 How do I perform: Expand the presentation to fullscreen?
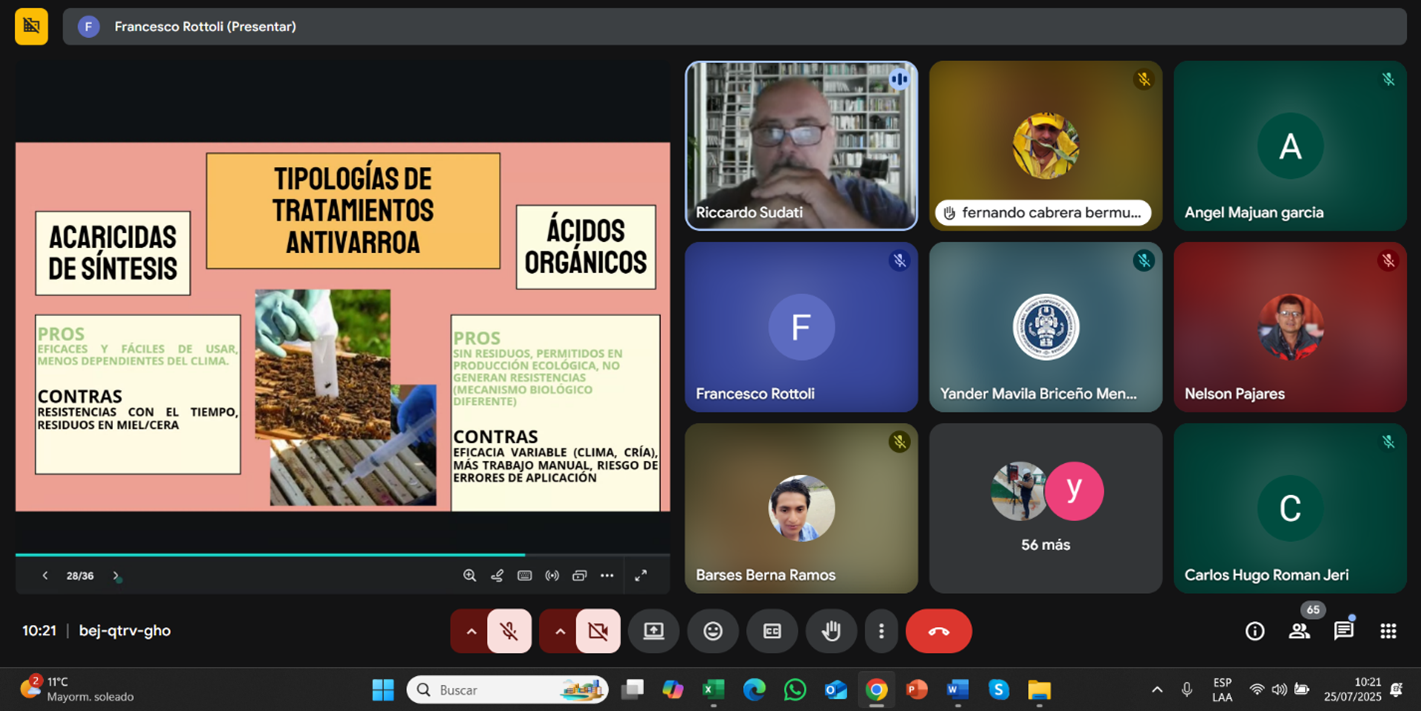click(641, 576)
